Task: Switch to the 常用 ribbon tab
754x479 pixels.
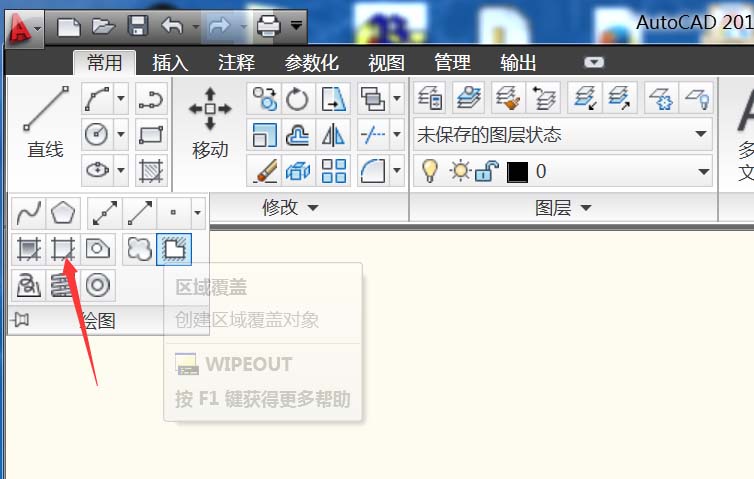Action: [104, 63]
